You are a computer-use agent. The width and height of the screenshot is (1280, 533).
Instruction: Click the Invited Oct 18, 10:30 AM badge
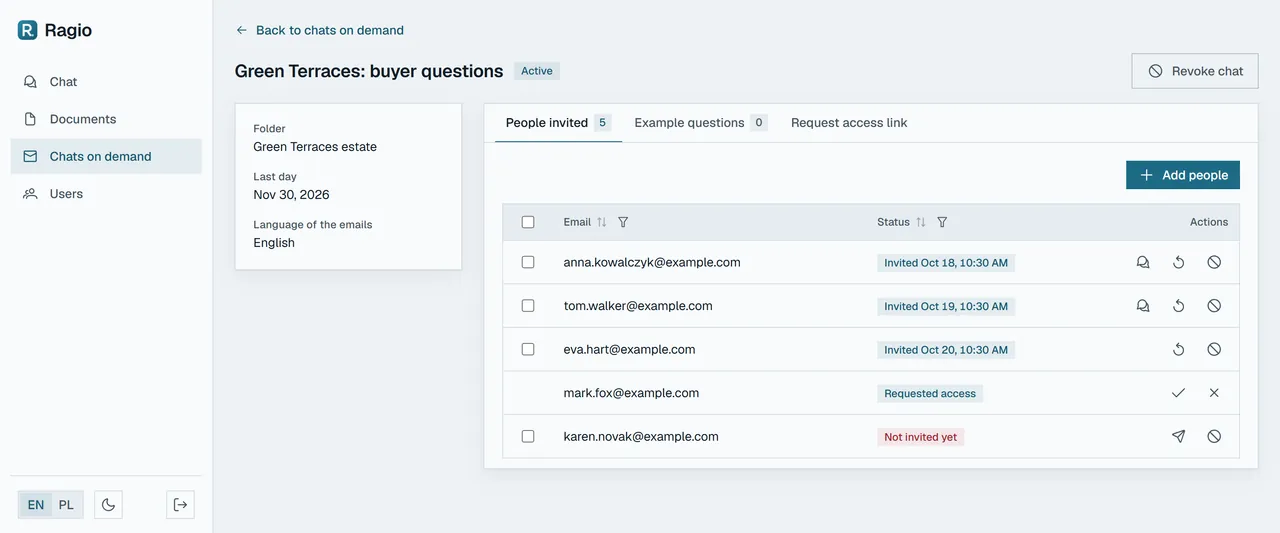[946, 263]
